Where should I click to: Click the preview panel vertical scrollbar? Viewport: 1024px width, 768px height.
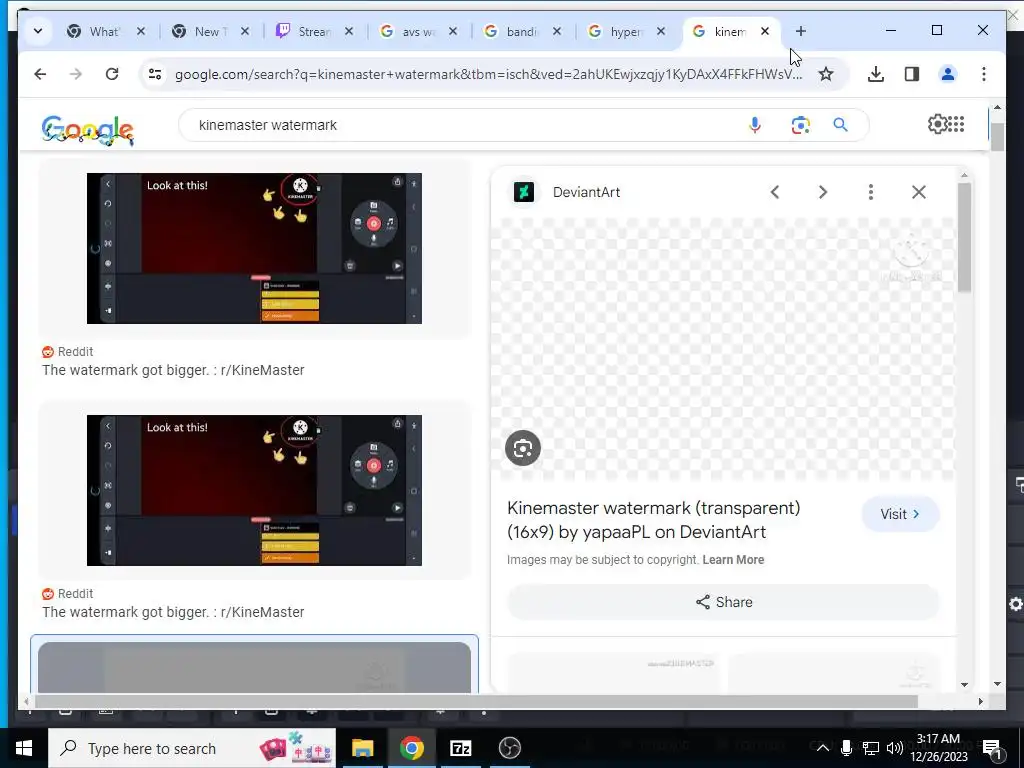pyautogui.click(x=964, y=238)
